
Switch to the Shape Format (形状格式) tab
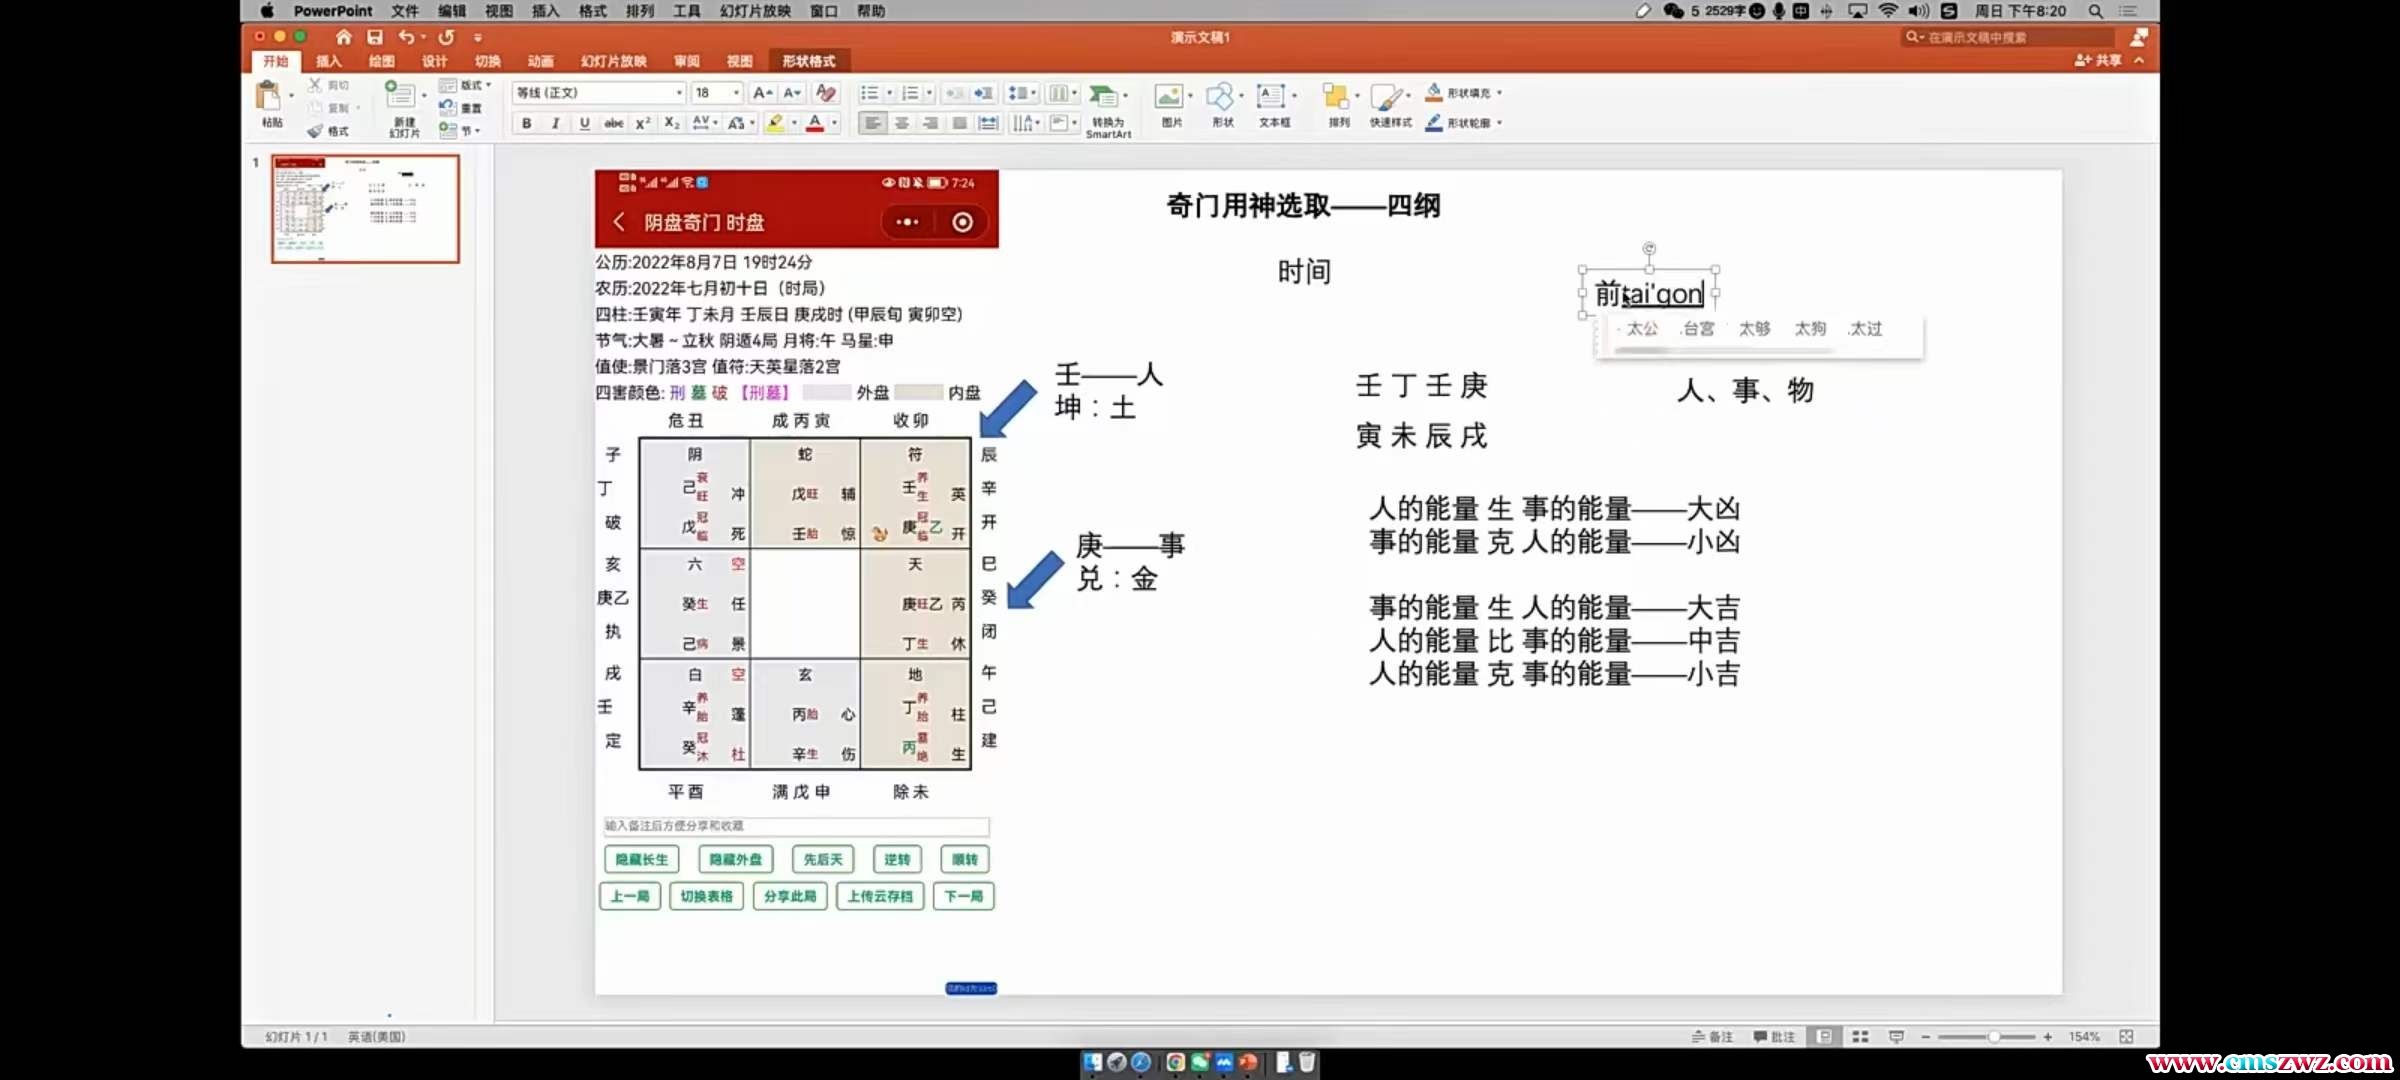tap(809, 61)
